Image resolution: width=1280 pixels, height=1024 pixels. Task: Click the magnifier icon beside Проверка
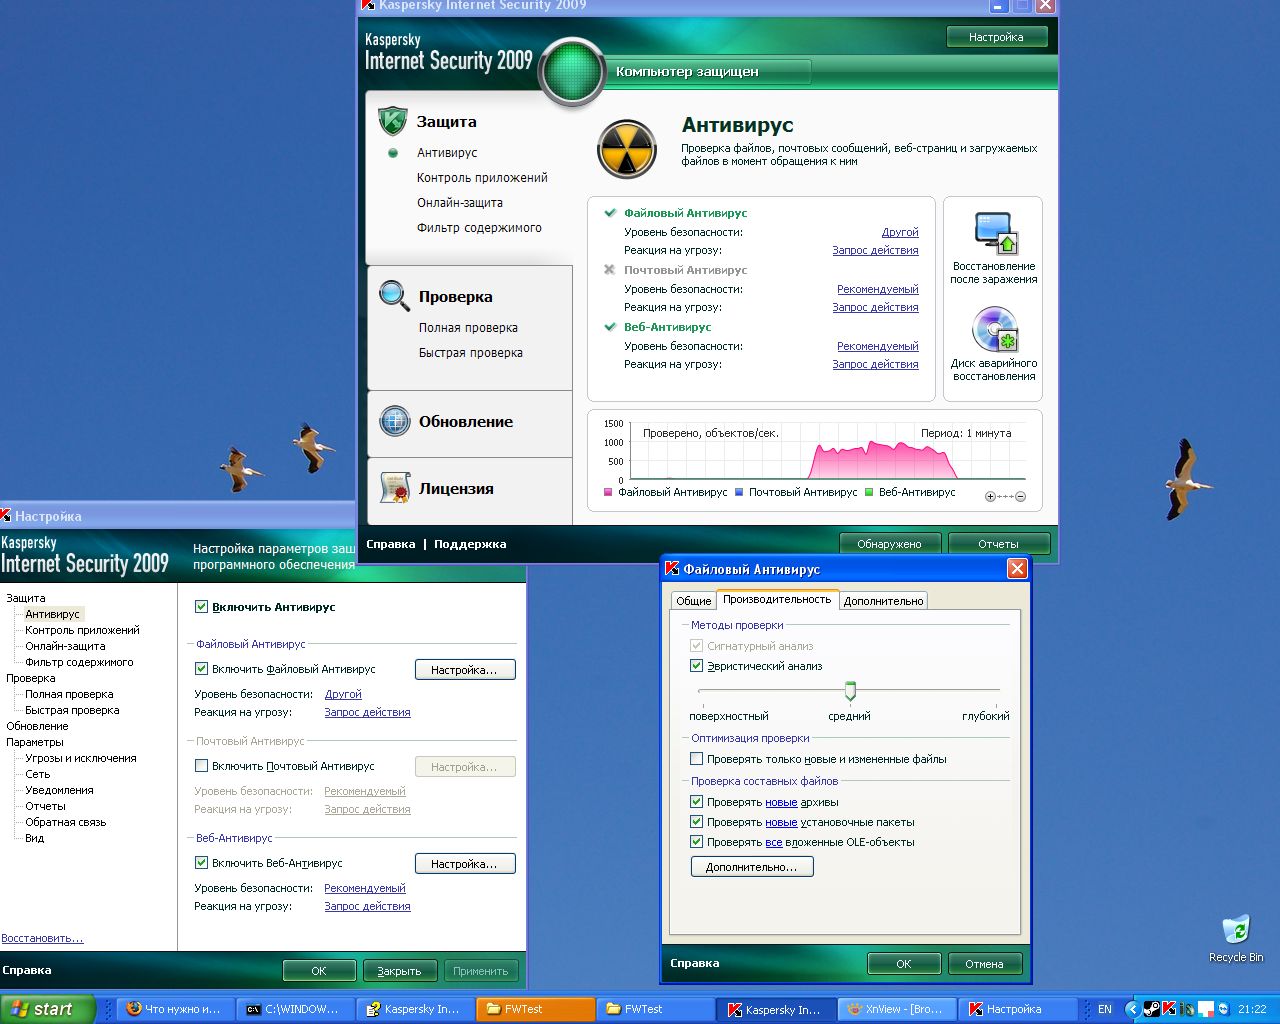point(394,296)
